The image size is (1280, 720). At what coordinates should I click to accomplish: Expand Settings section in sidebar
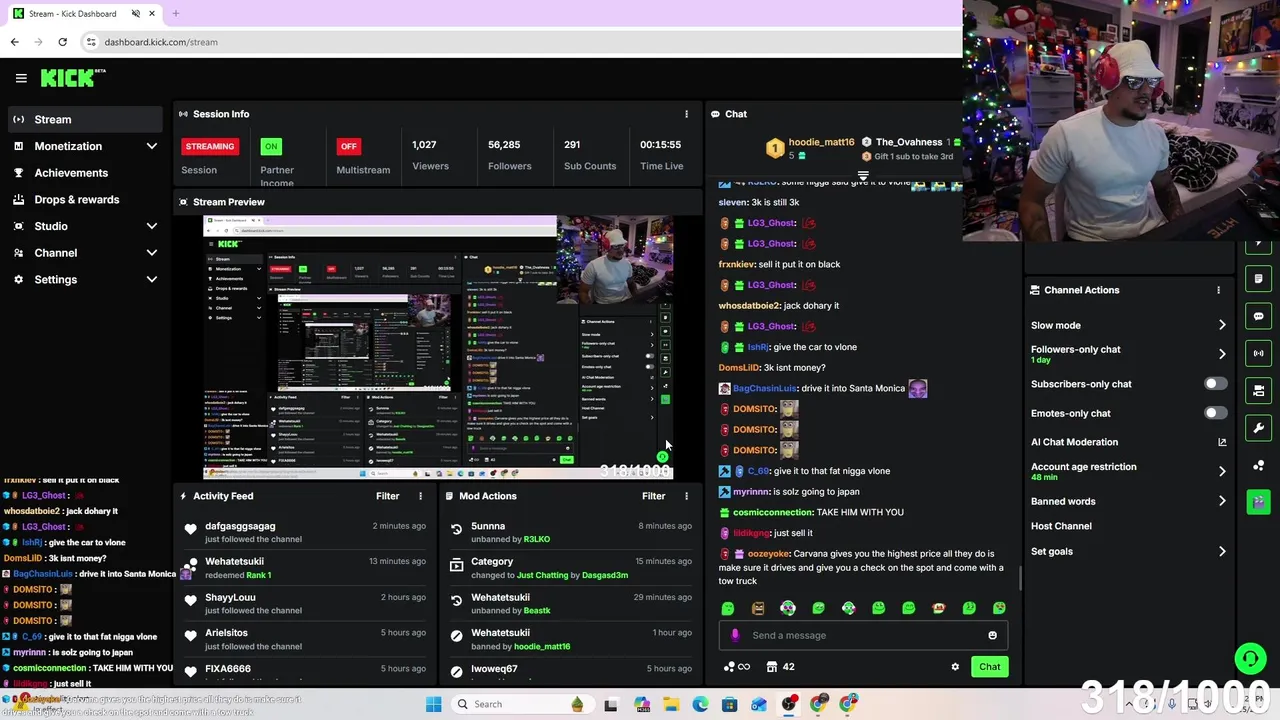coord(152,280)
